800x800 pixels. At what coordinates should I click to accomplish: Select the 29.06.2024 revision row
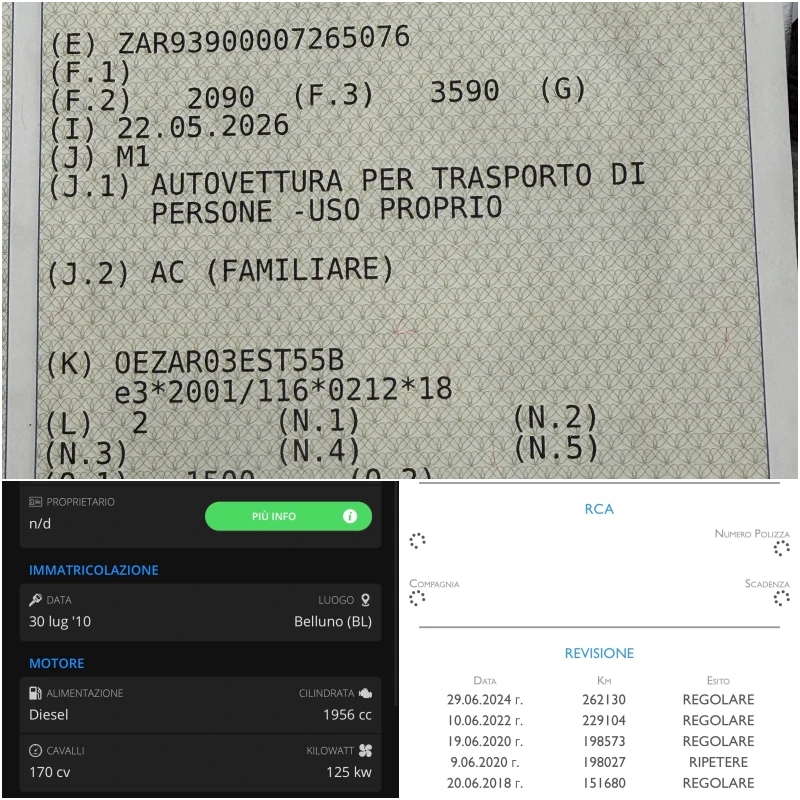601,699
